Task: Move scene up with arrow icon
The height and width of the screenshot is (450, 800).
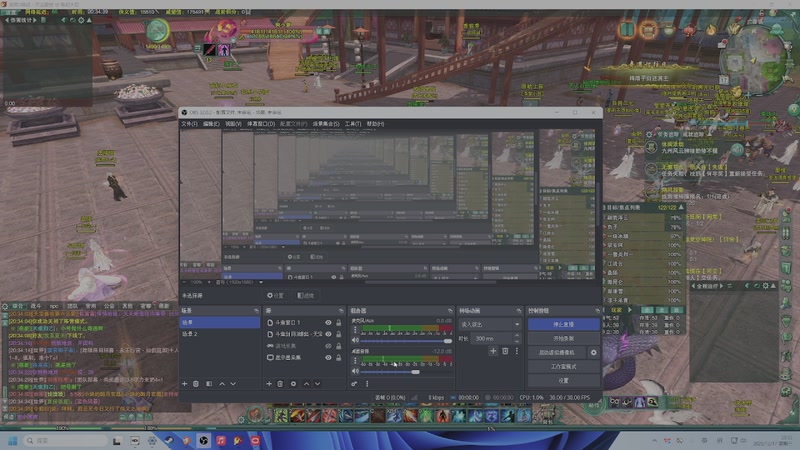Action: tap(222, 384)
